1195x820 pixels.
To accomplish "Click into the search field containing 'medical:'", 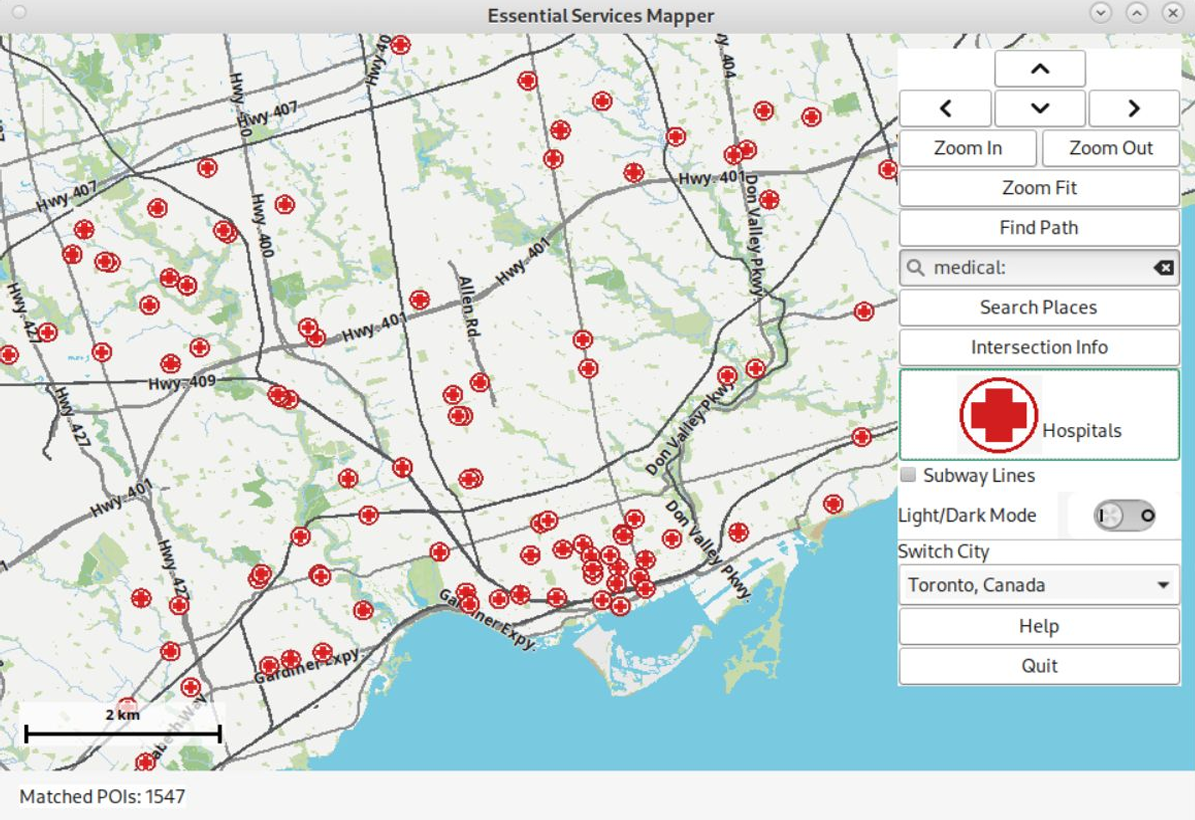I will point(1040,267).
